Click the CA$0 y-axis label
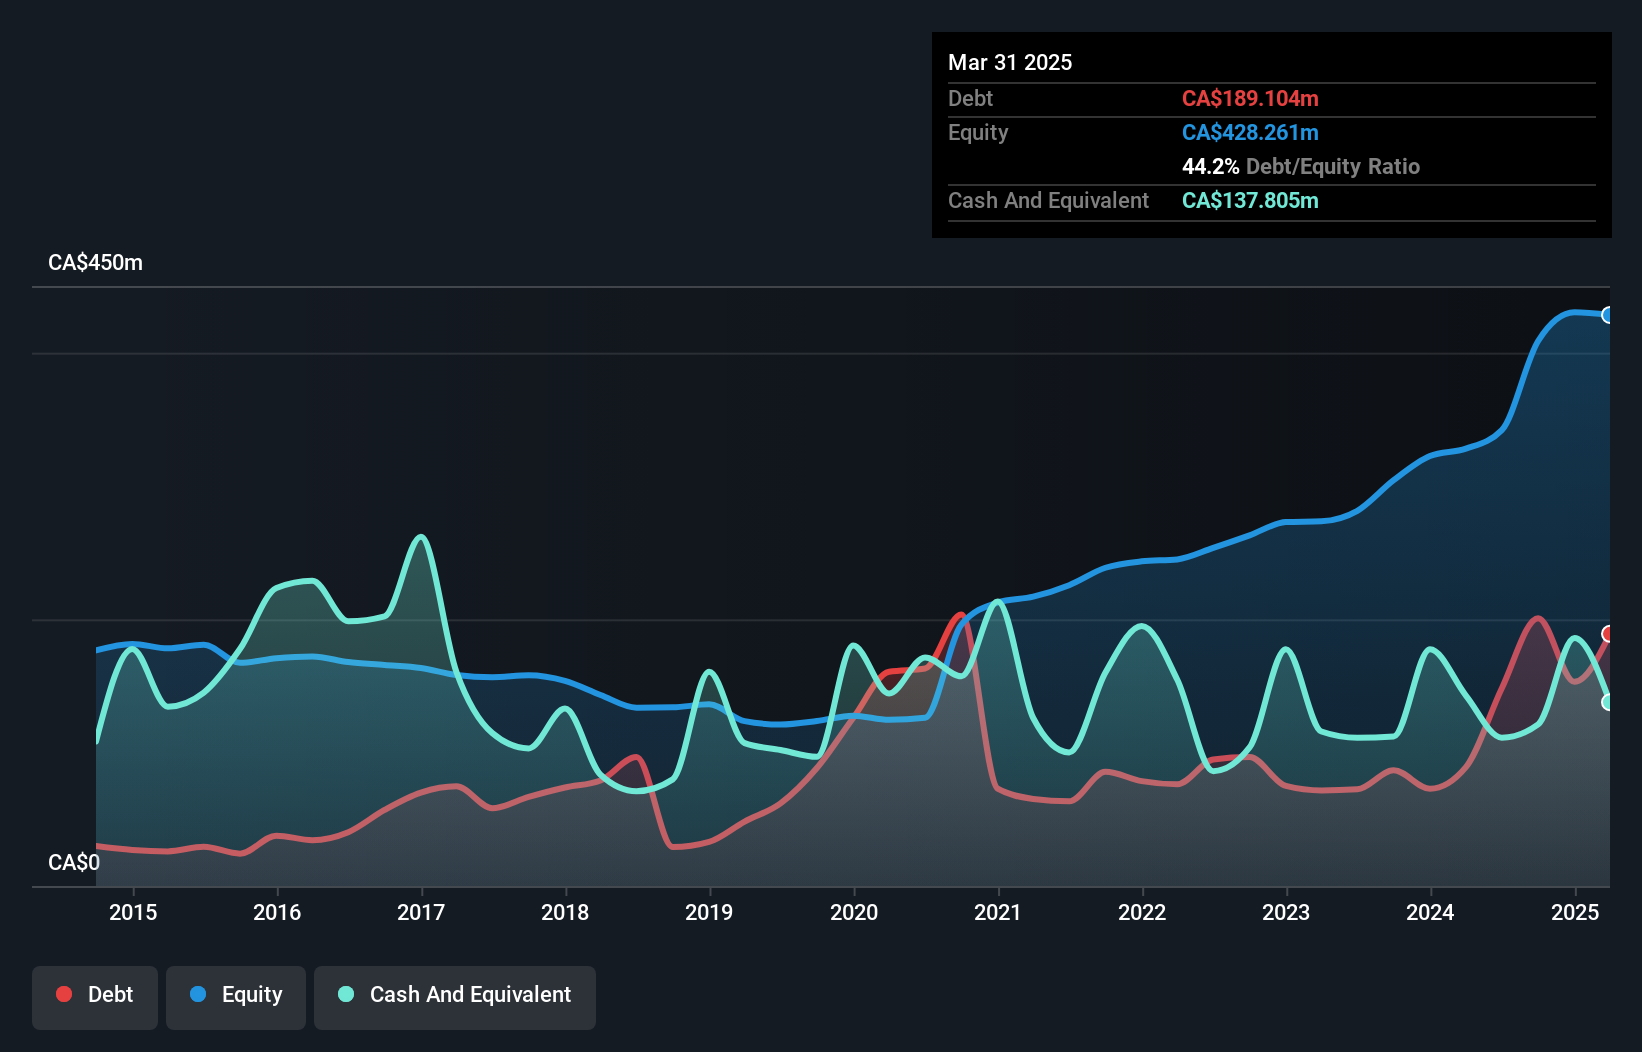The height and width of the screenshot is (1052, 1642). pos(74,863)
